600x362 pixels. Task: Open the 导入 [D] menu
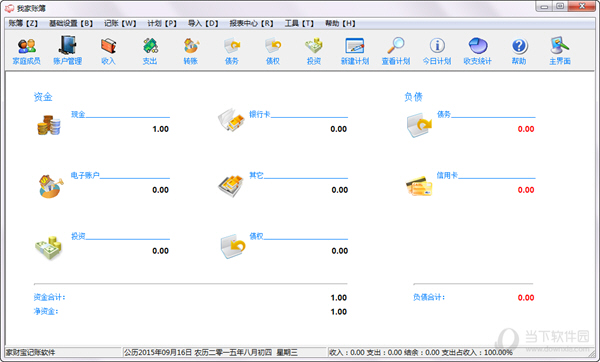203,23
